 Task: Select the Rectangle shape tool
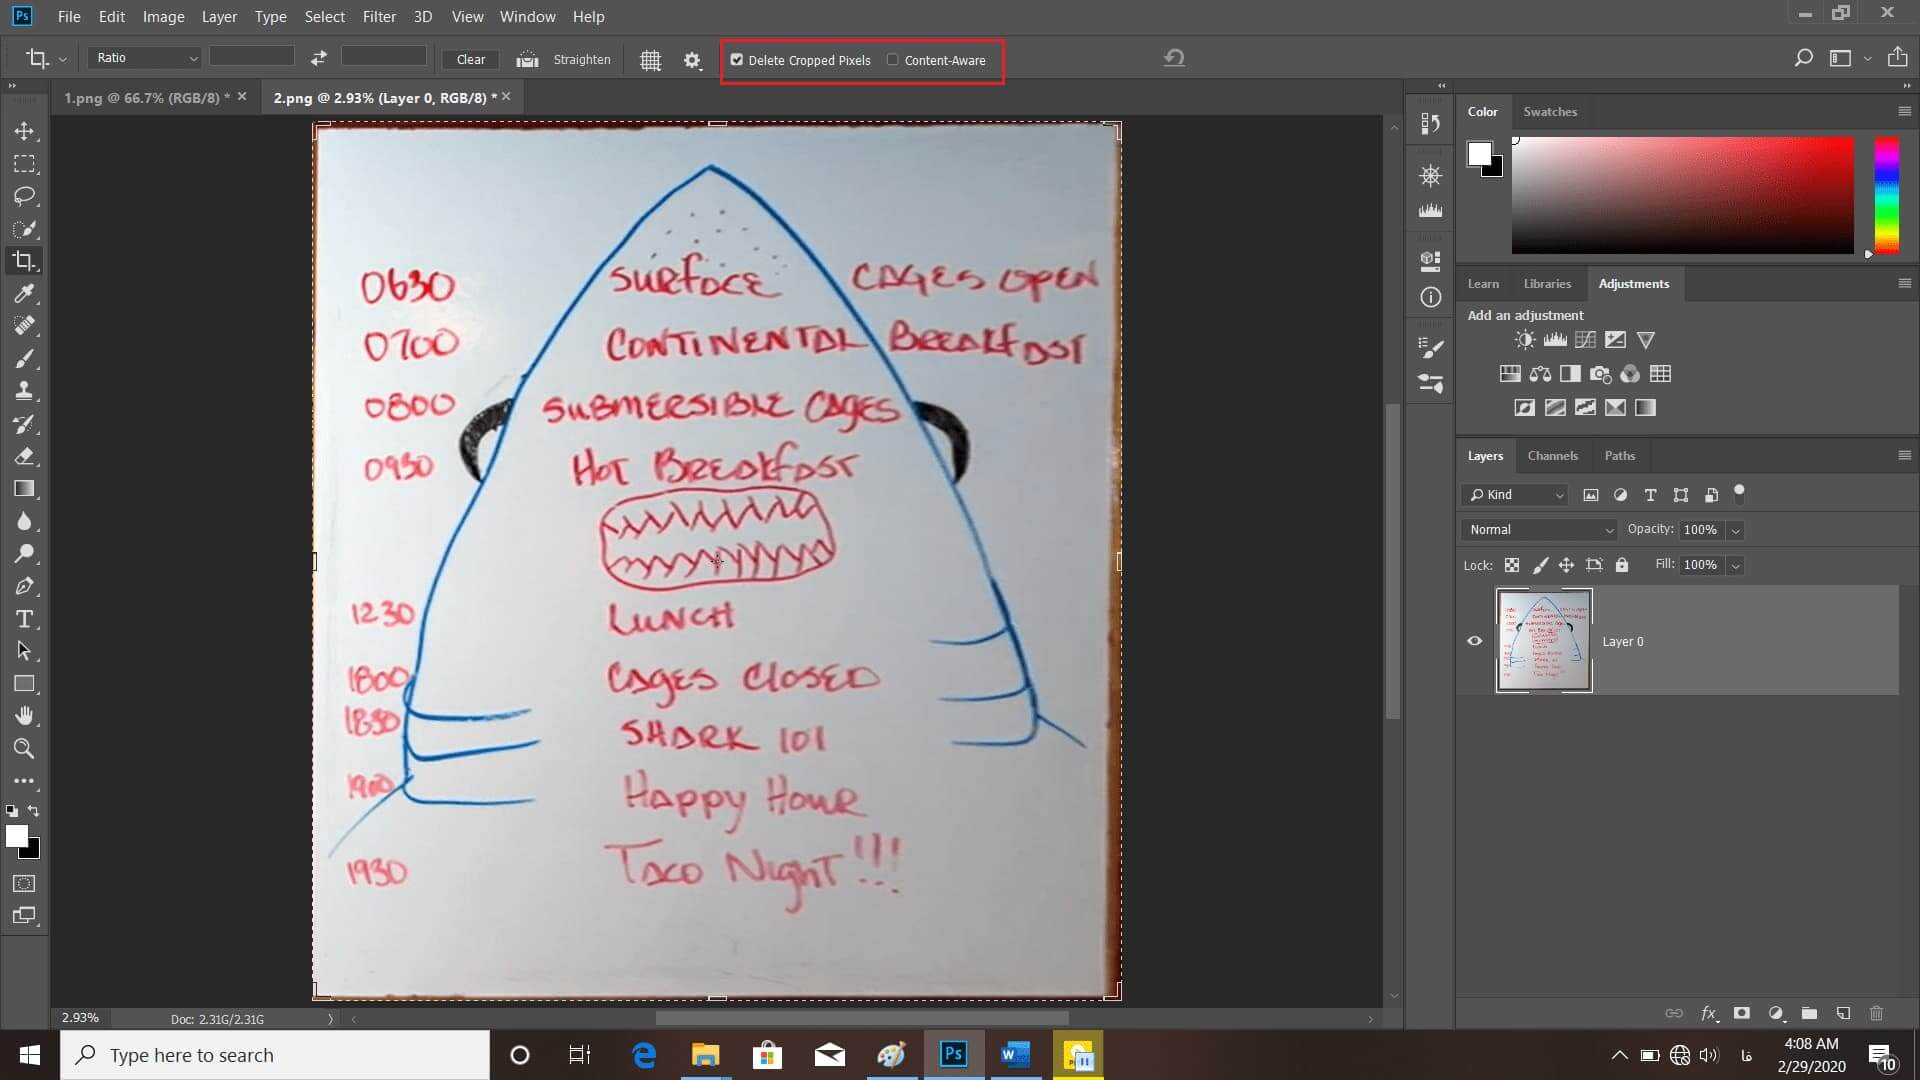[x=24, y=684]
